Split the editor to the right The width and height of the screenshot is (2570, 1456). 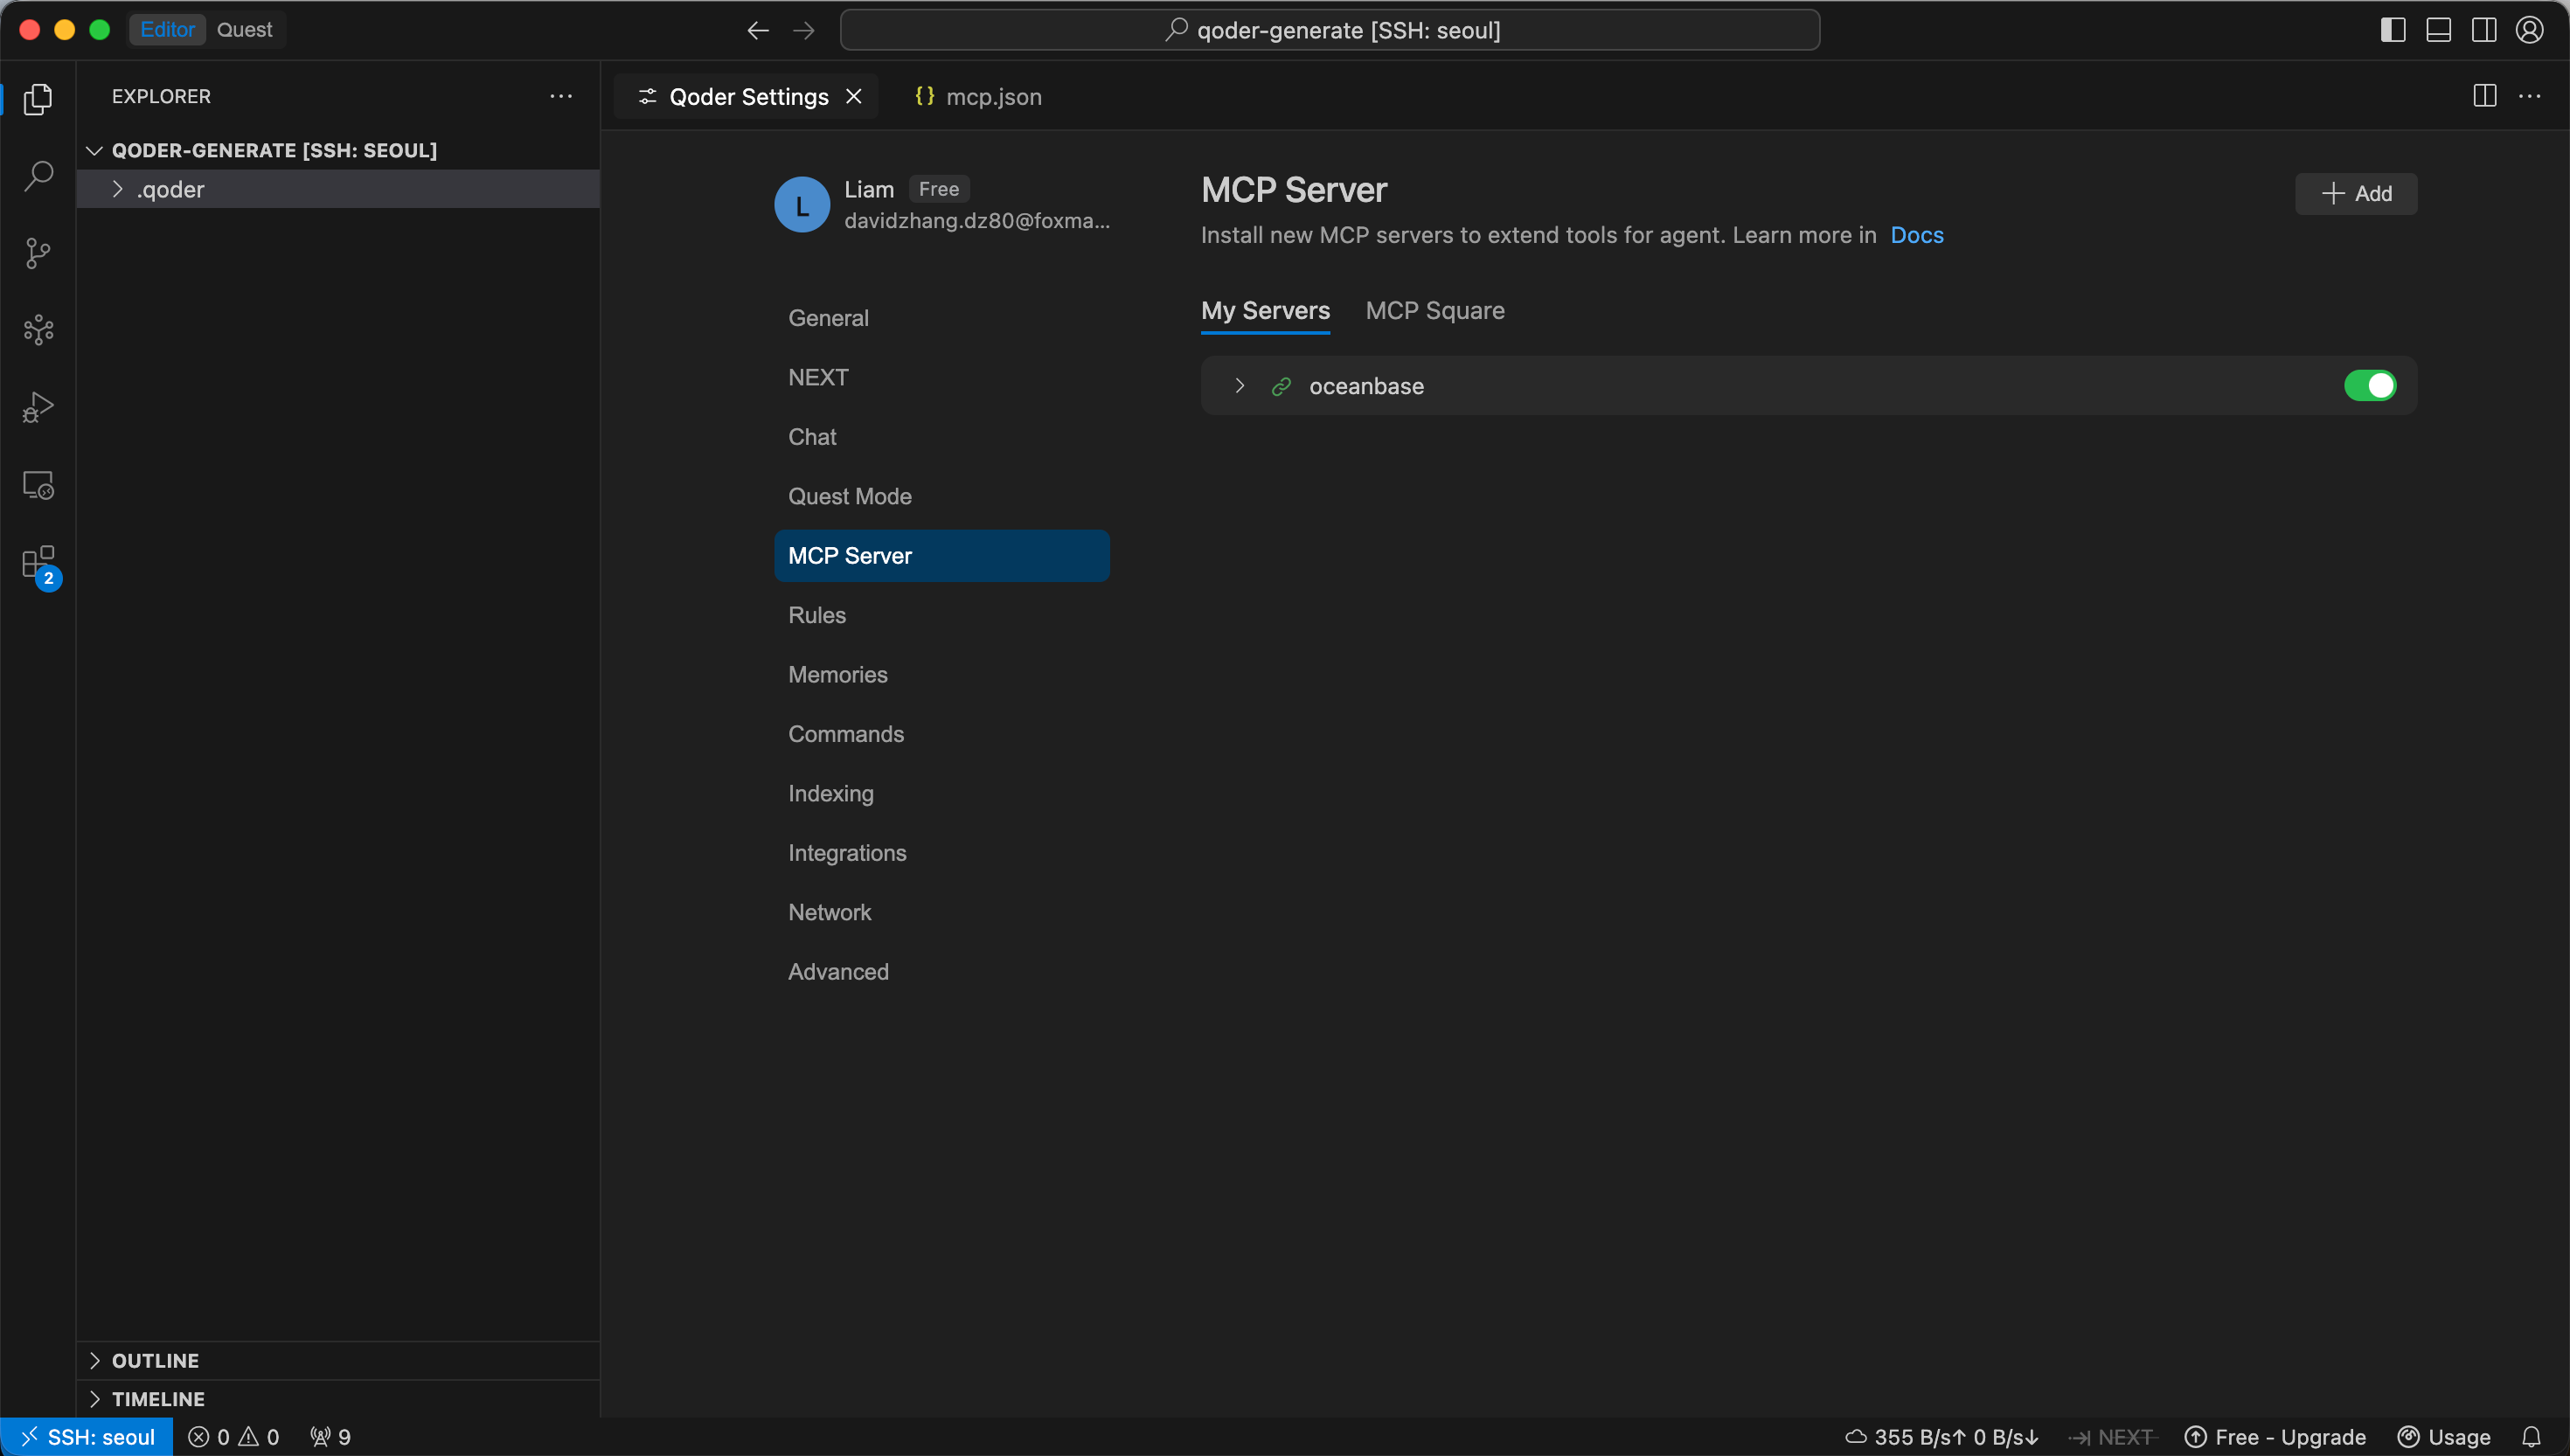pyautogui.click(x=2485, y=96)
